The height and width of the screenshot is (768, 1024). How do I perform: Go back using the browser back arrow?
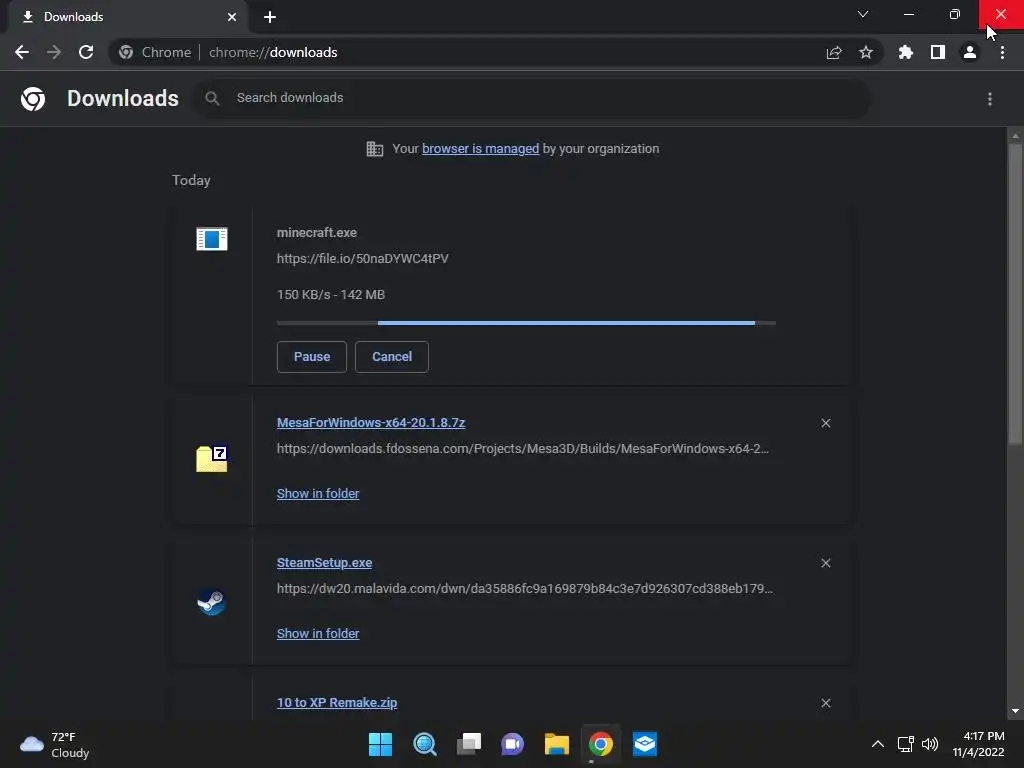tap(22, 52)
